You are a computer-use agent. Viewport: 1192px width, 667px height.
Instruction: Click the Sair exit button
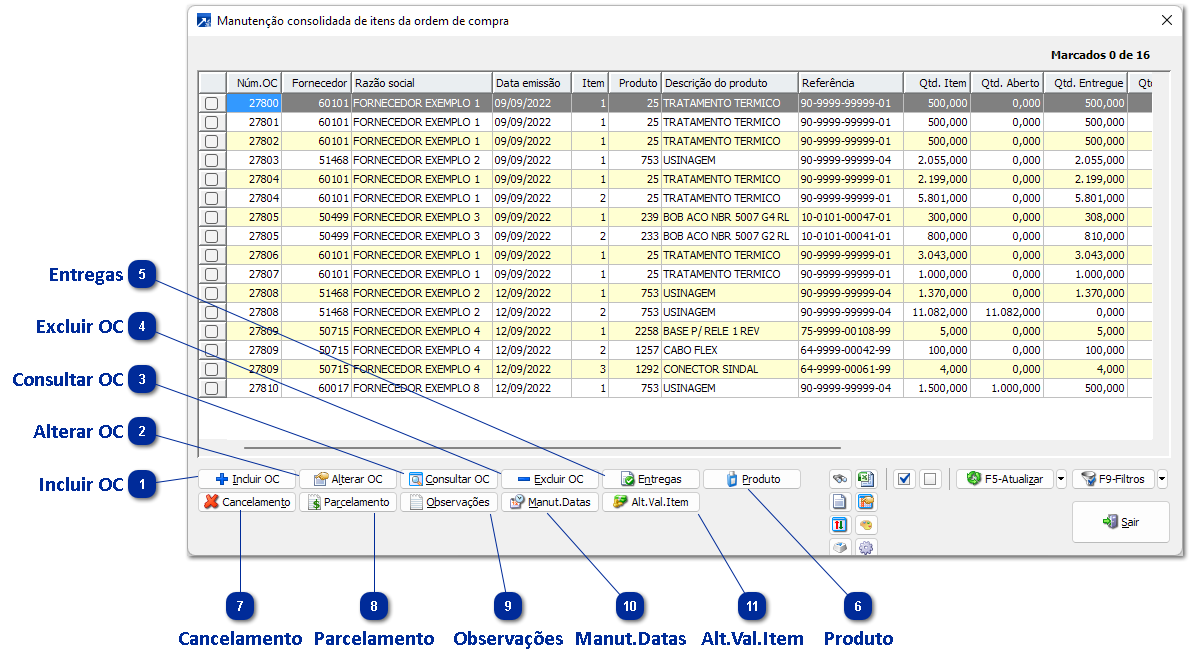(1120, 522)
